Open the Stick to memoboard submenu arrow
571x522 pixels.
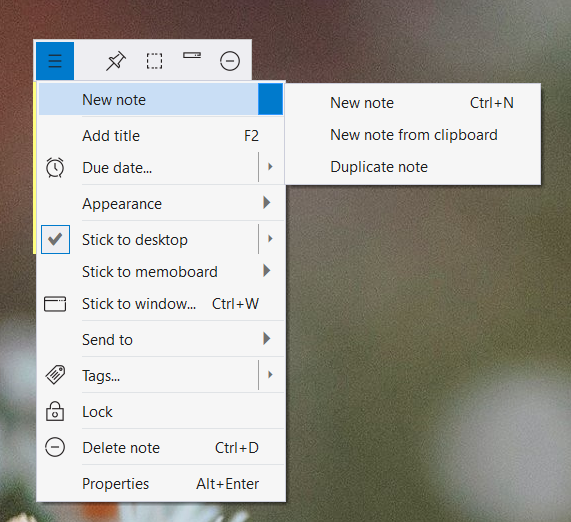click(267, 271)
